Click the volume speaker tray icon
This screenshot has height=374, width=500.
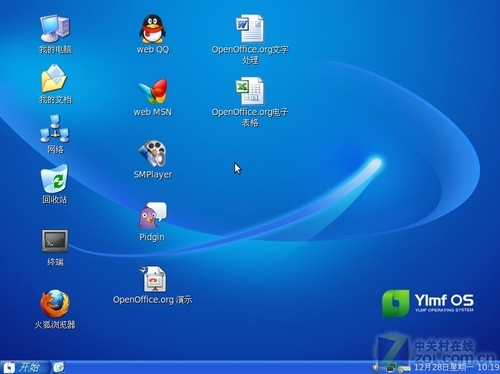(x=376, y=368)
